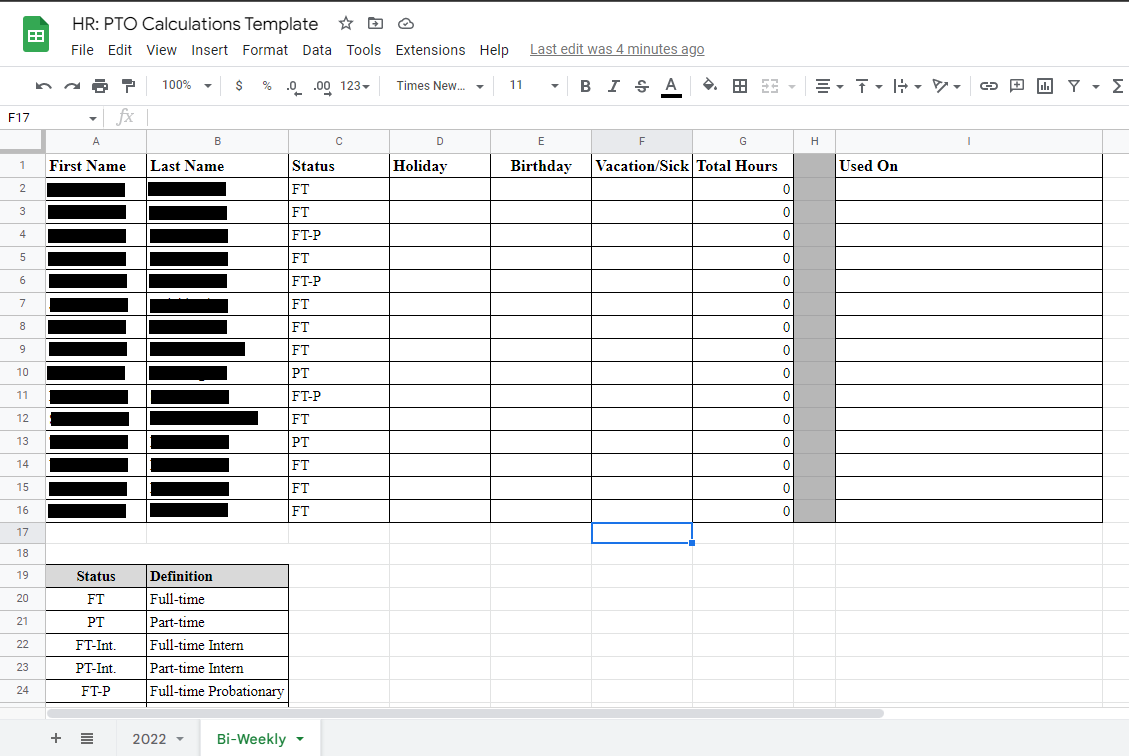Open the text color picker
The height and width of the screenshot is (756, 1129).
671,86
